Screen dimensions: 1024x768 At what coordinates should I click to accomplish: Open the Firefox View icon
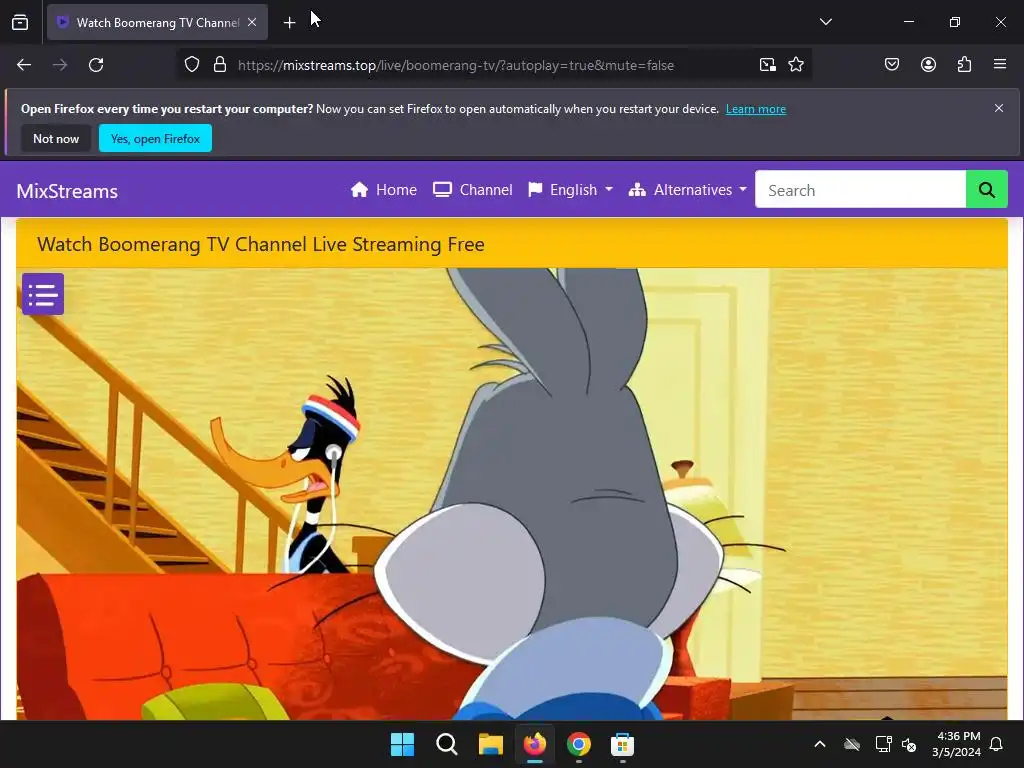point(20,22)
